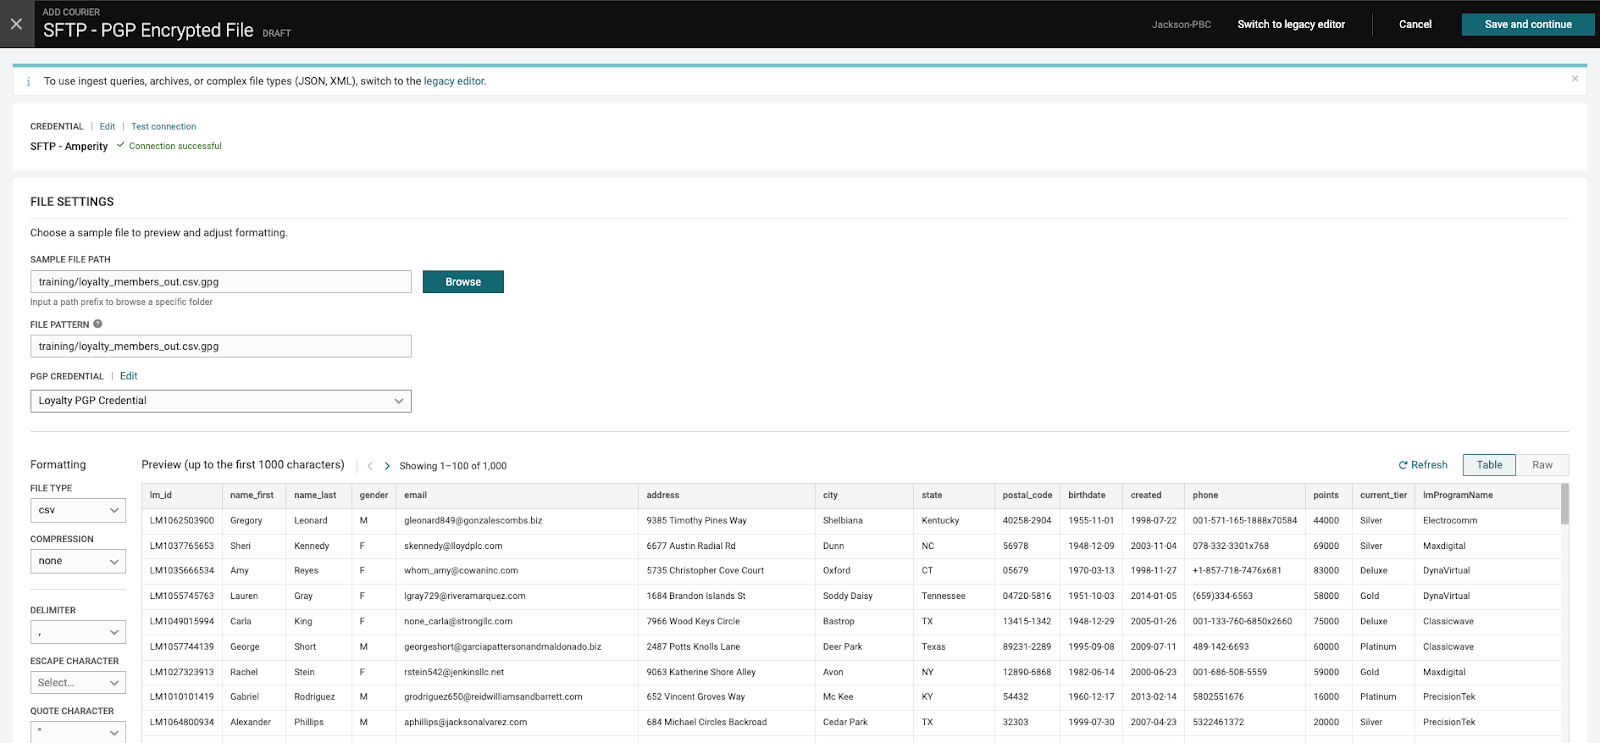
Task: Switch preview to Raw view
Action: (1542, 465)
